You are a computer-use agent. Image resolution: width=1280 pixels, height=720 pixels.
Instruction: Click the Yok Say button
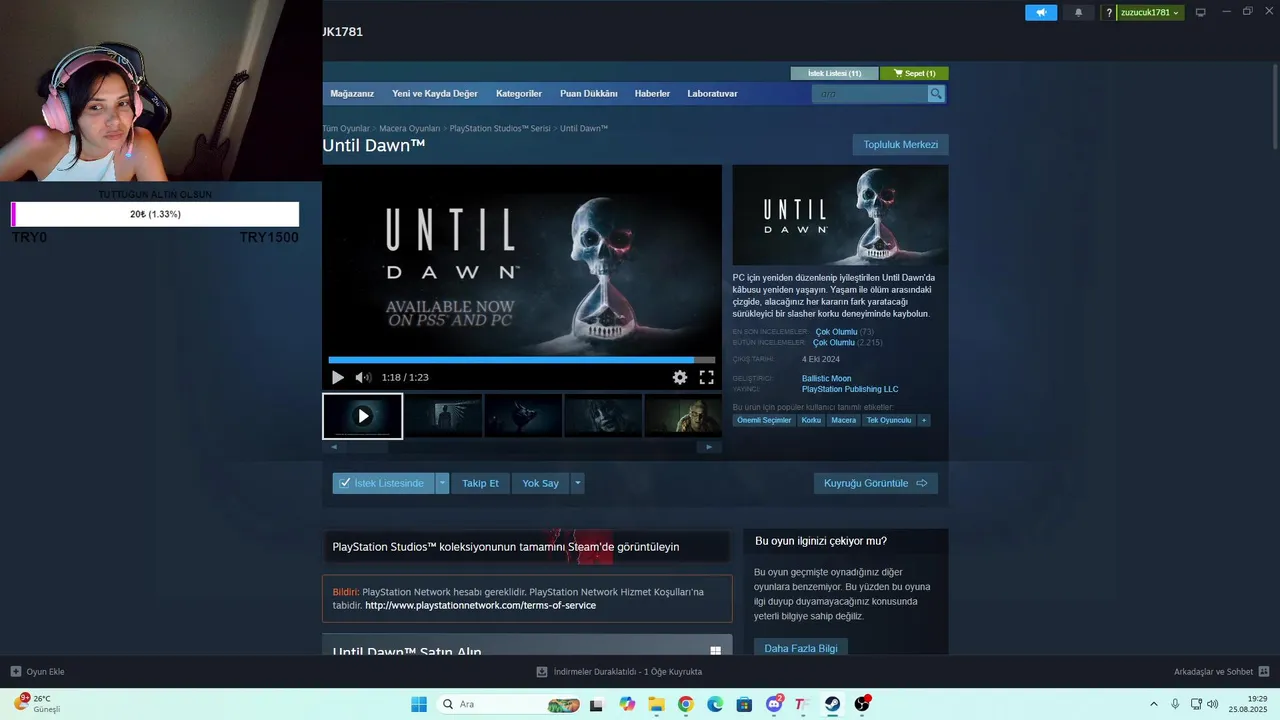coord(540,483)
